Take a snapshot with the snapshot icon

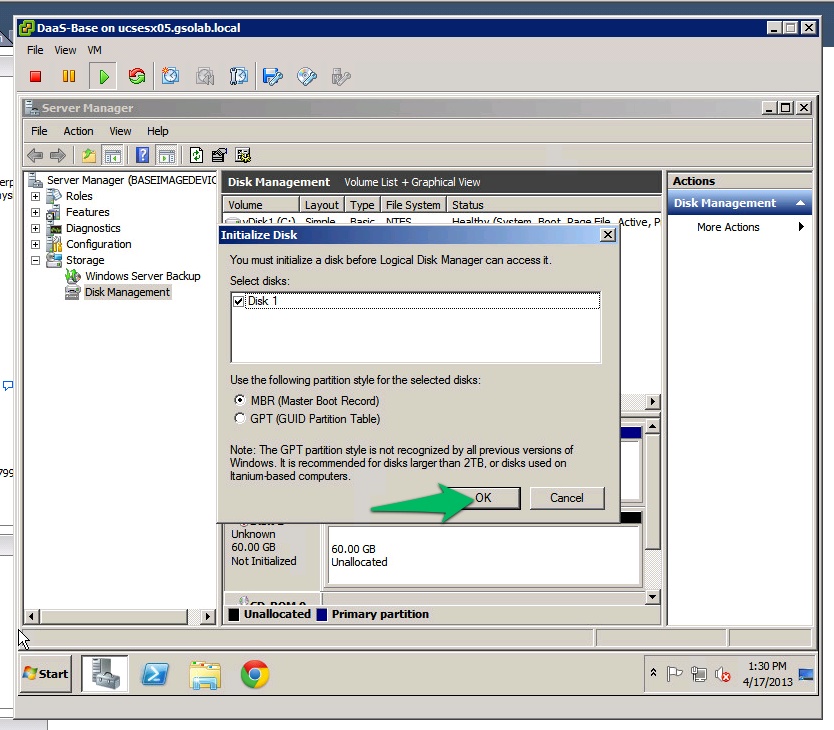[170, 76]
